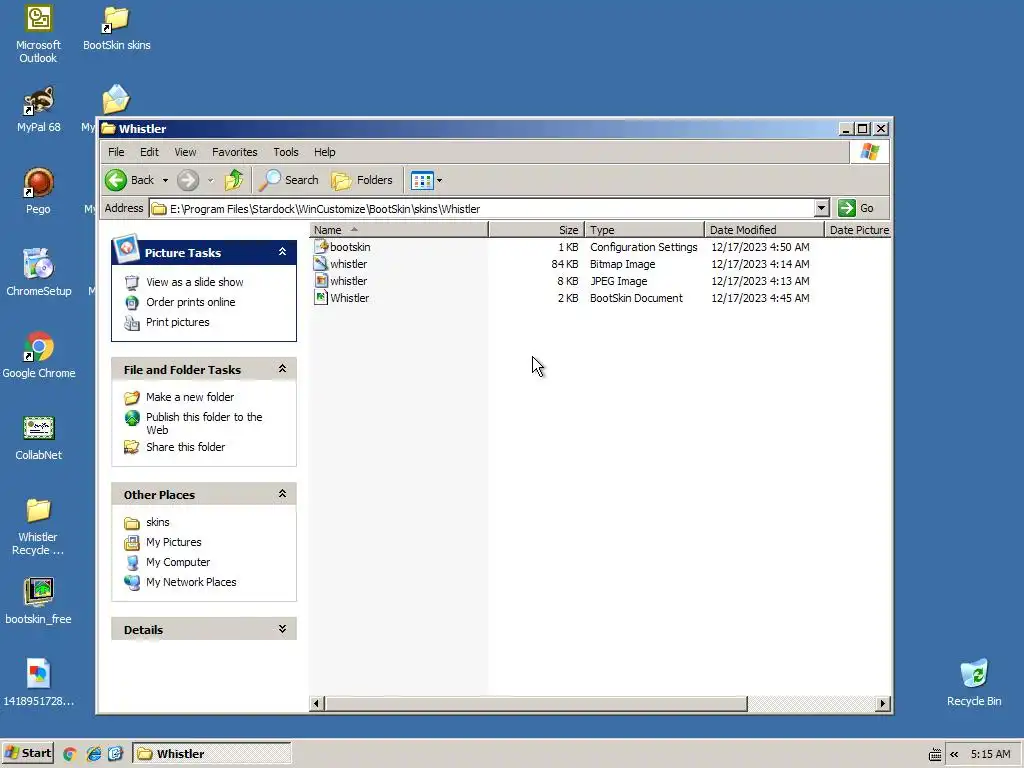Launch Chrome from the quick launch bar
This screenshot has width=1024, height=768.
(x=70, y=754)
